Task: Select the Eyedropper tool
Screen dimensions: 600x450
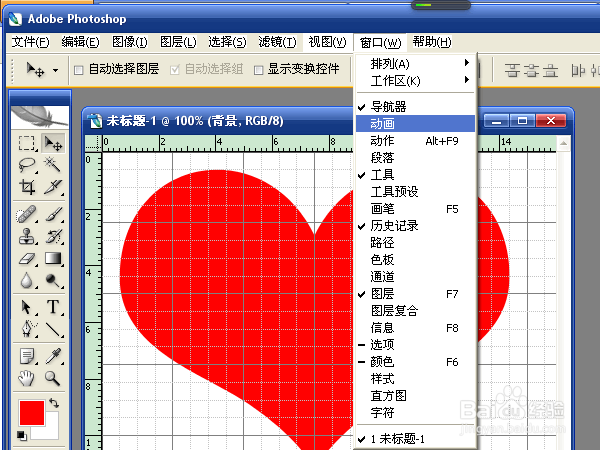Action: click(x=53, y=356)
